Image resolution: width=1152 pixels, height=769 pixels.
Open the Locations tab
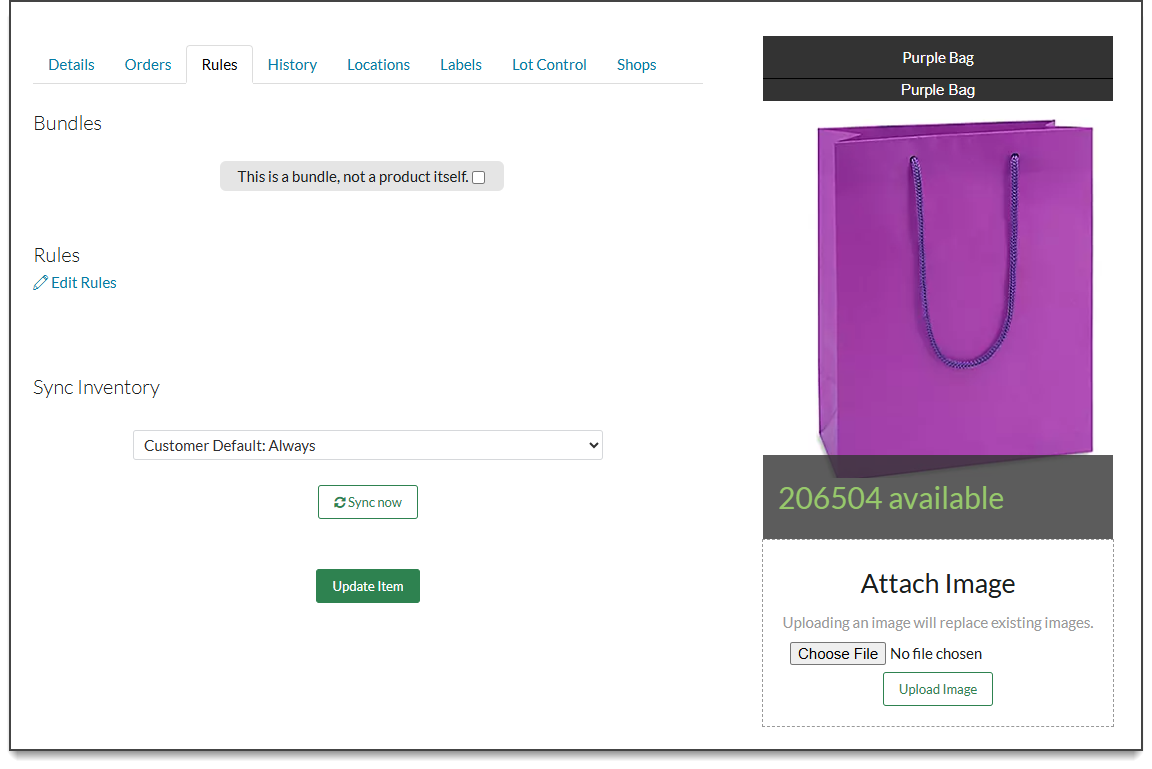point(378,65)
